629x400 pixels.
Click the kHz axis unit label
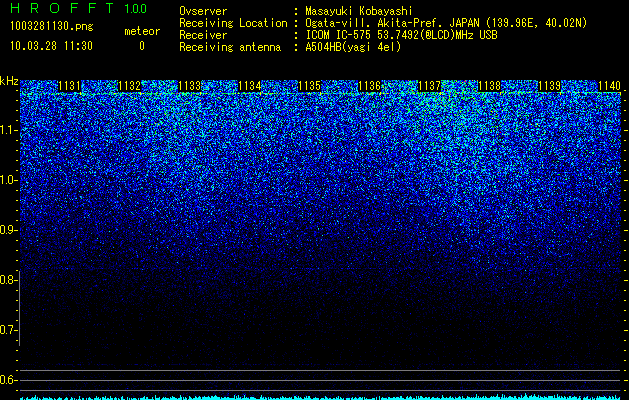[x=9, y=81]
